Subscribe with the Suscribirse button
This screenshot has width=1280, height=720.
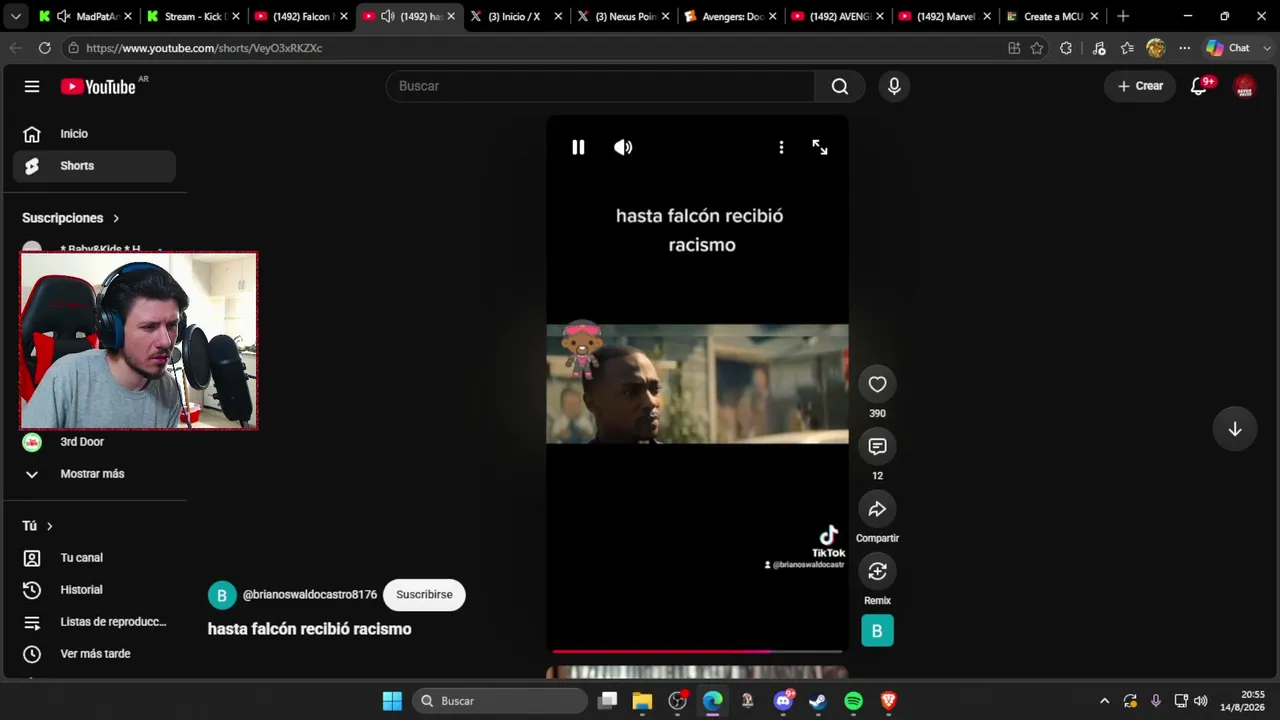click(x=424, y=595)
